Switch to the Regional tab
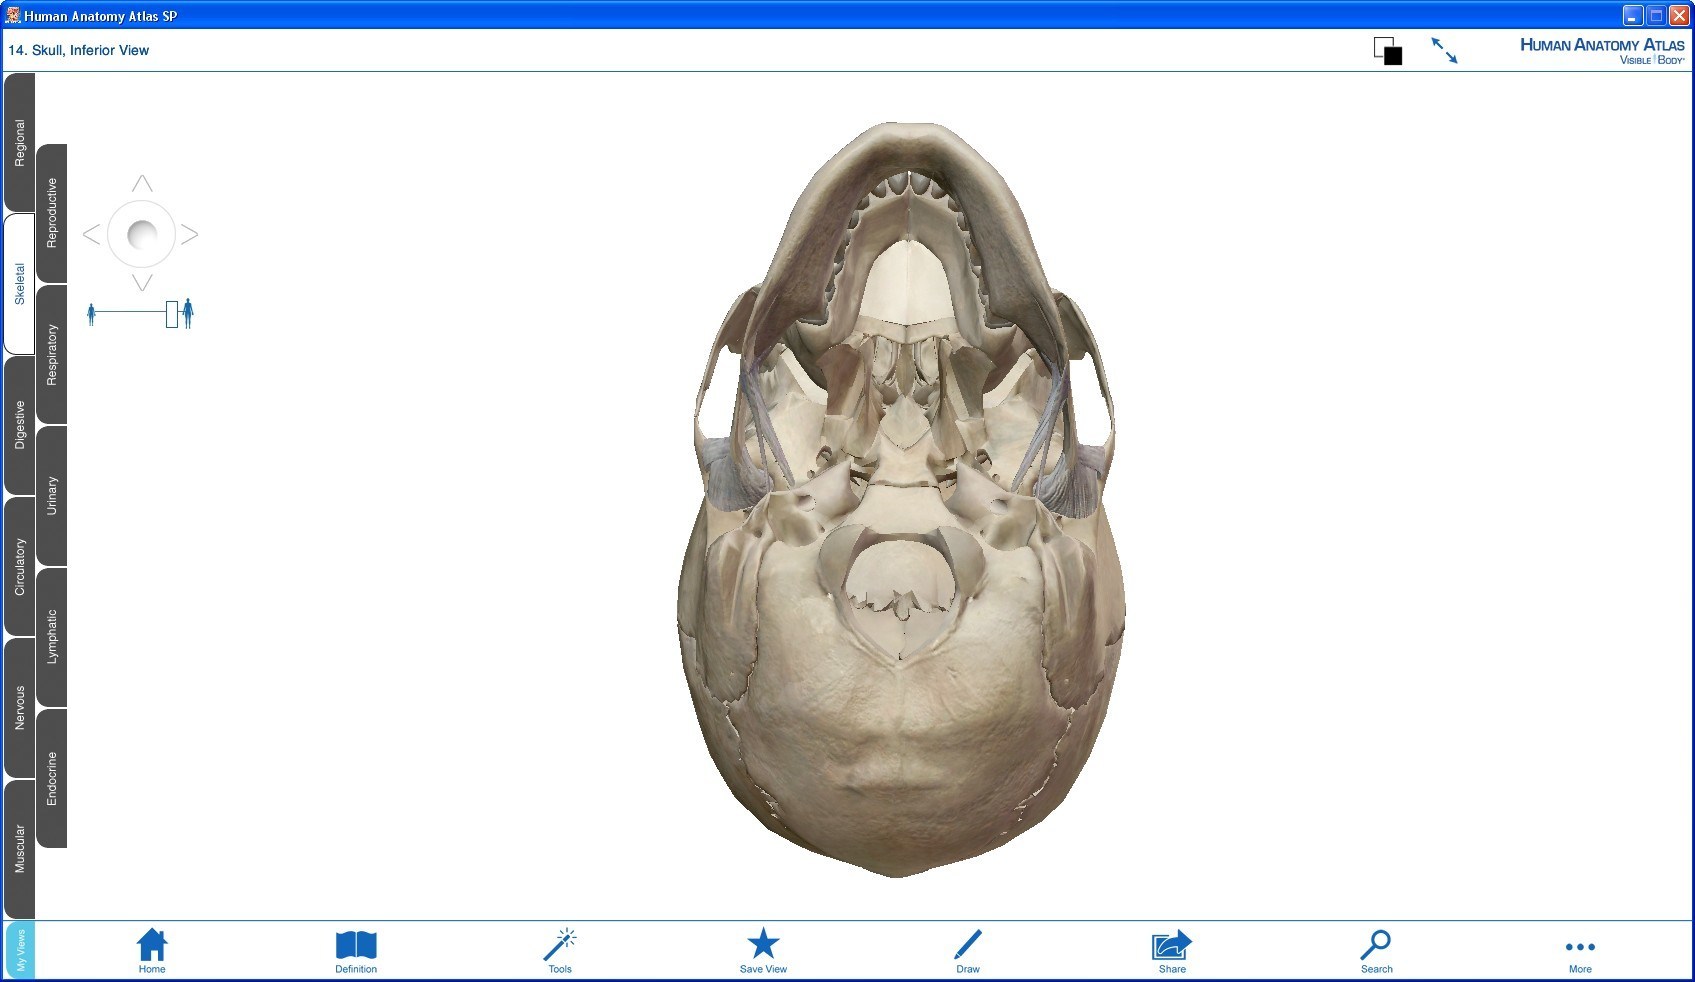The image size is (1695, 982). pyautogui.click(x=19, y=143)
